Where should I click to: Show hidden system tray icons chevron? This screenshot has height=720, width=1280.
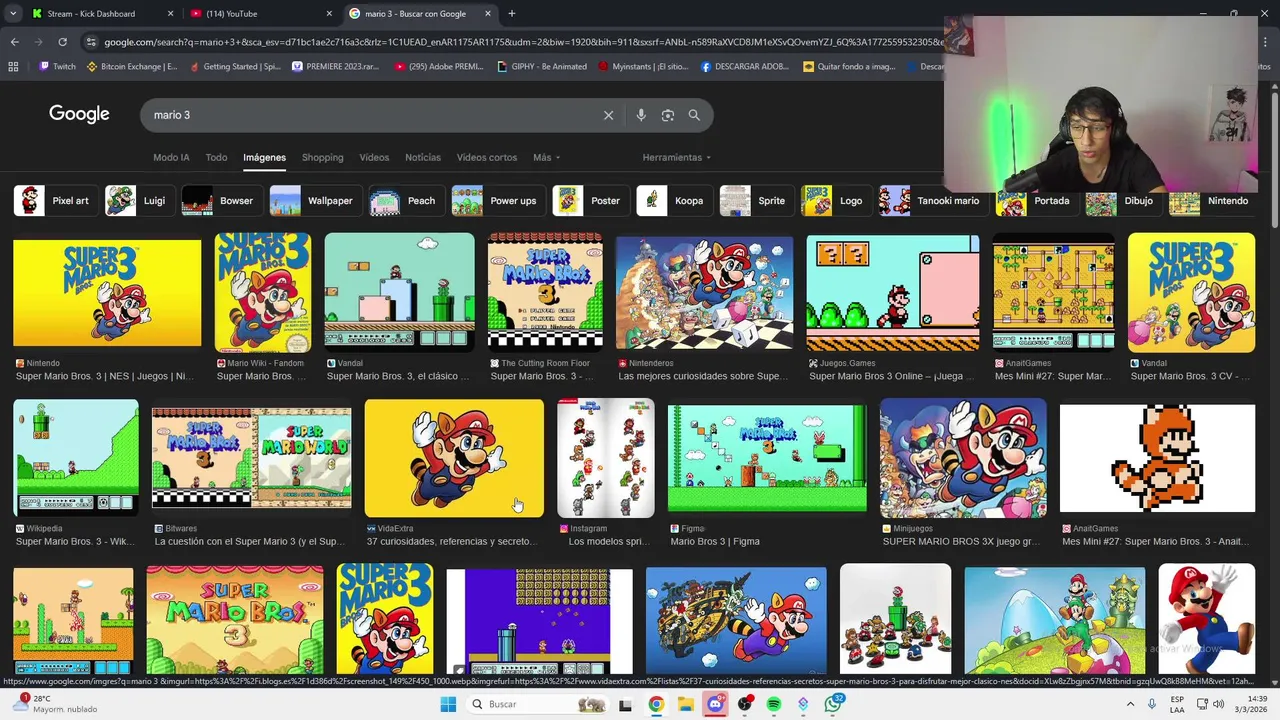click(x=1130, y=704)
